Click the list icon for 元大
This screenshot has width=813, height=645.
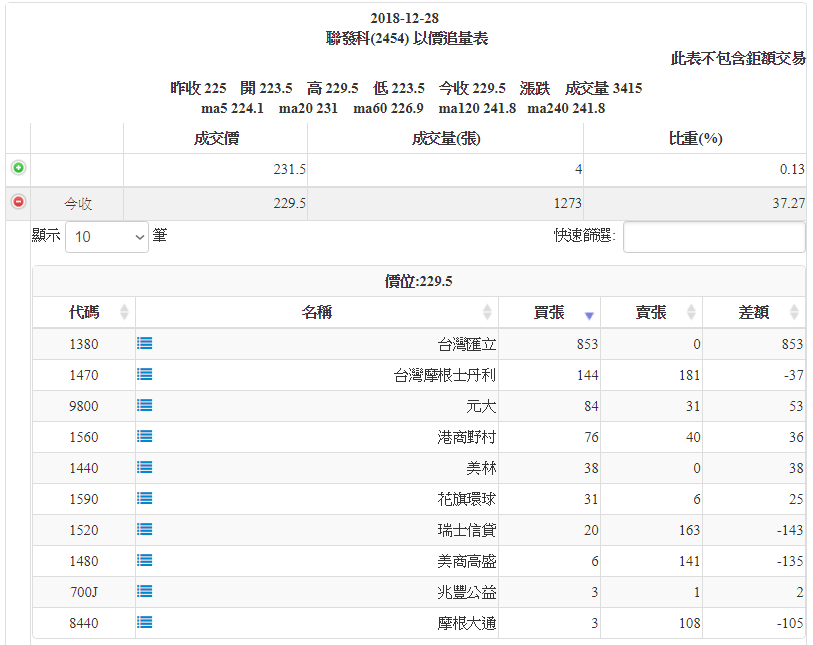click(x=145, y=405)
